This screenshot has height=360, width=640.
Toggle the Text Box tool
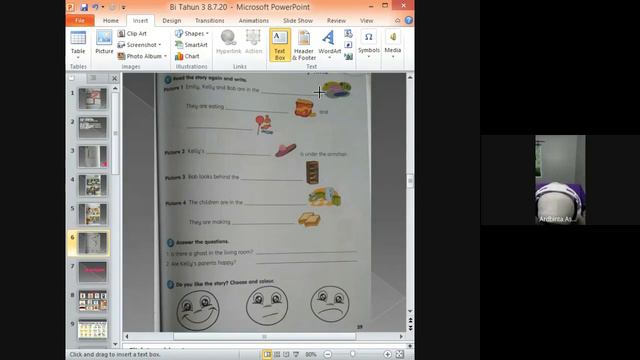[280, 45]
